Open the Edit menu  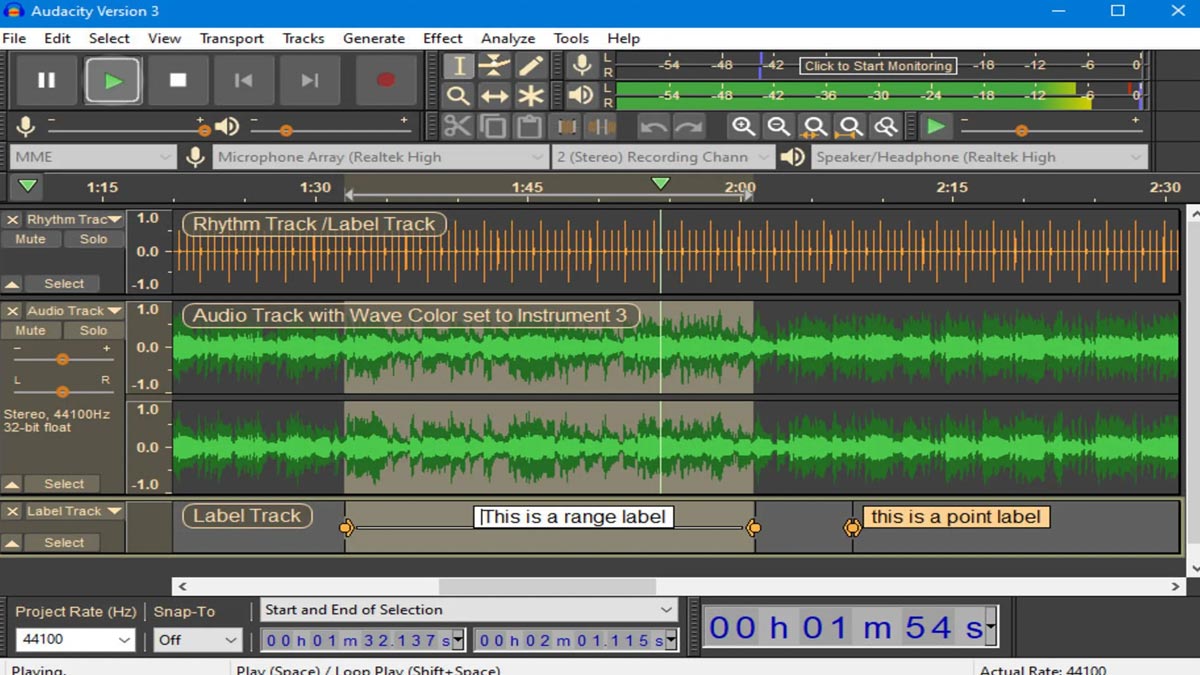[57, 38]
